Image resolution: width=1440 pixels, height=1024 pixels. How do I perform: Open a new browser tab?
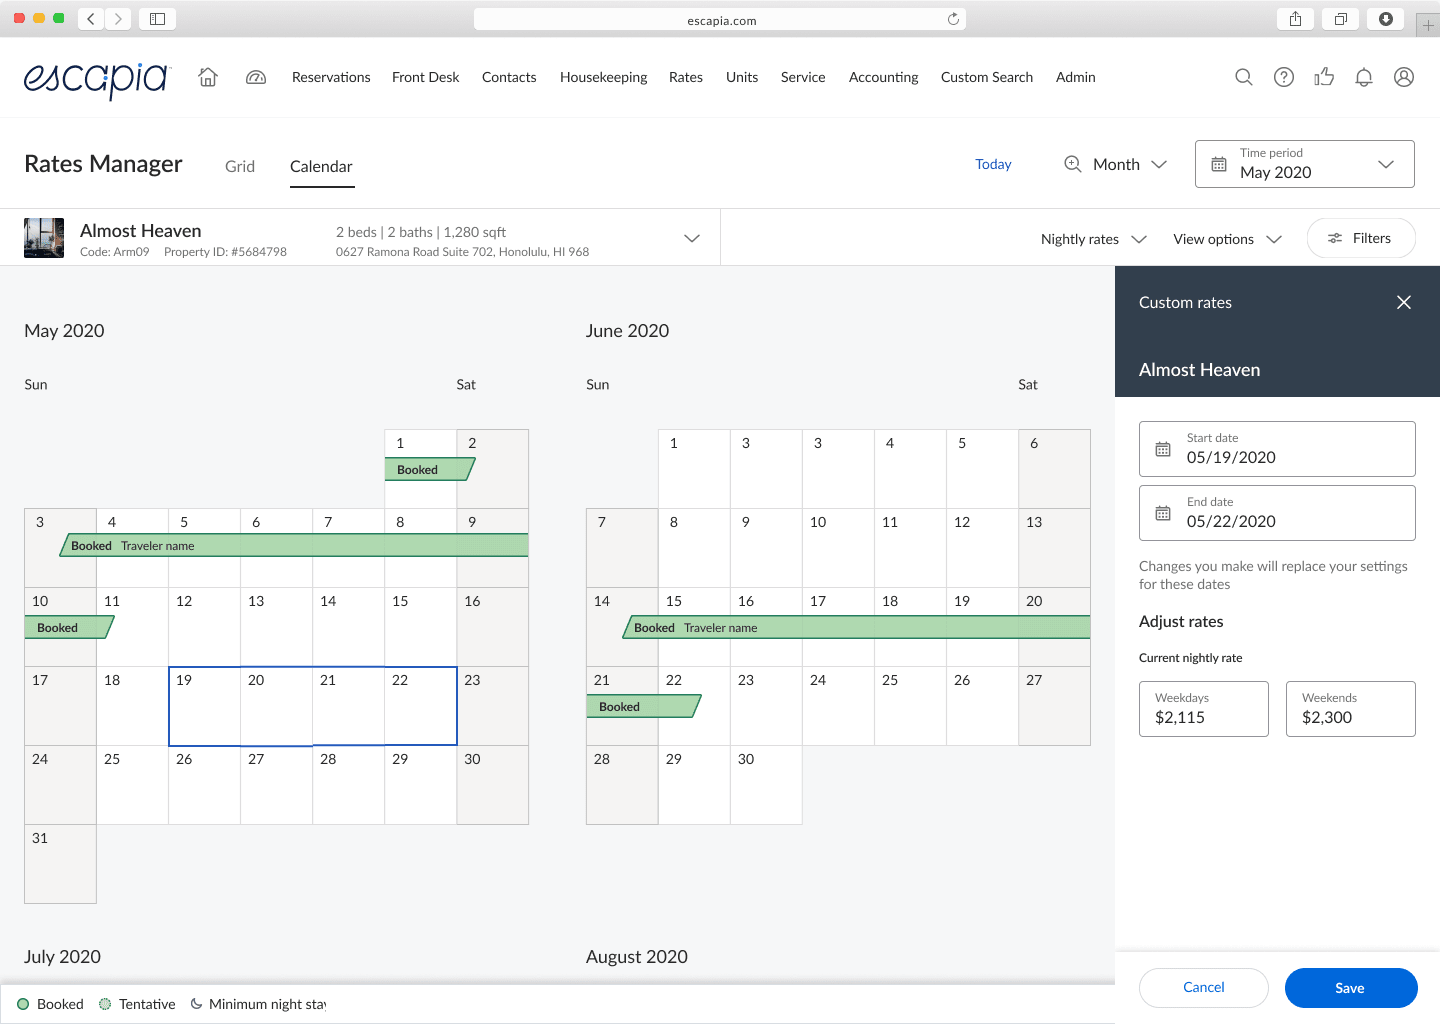1428,25
